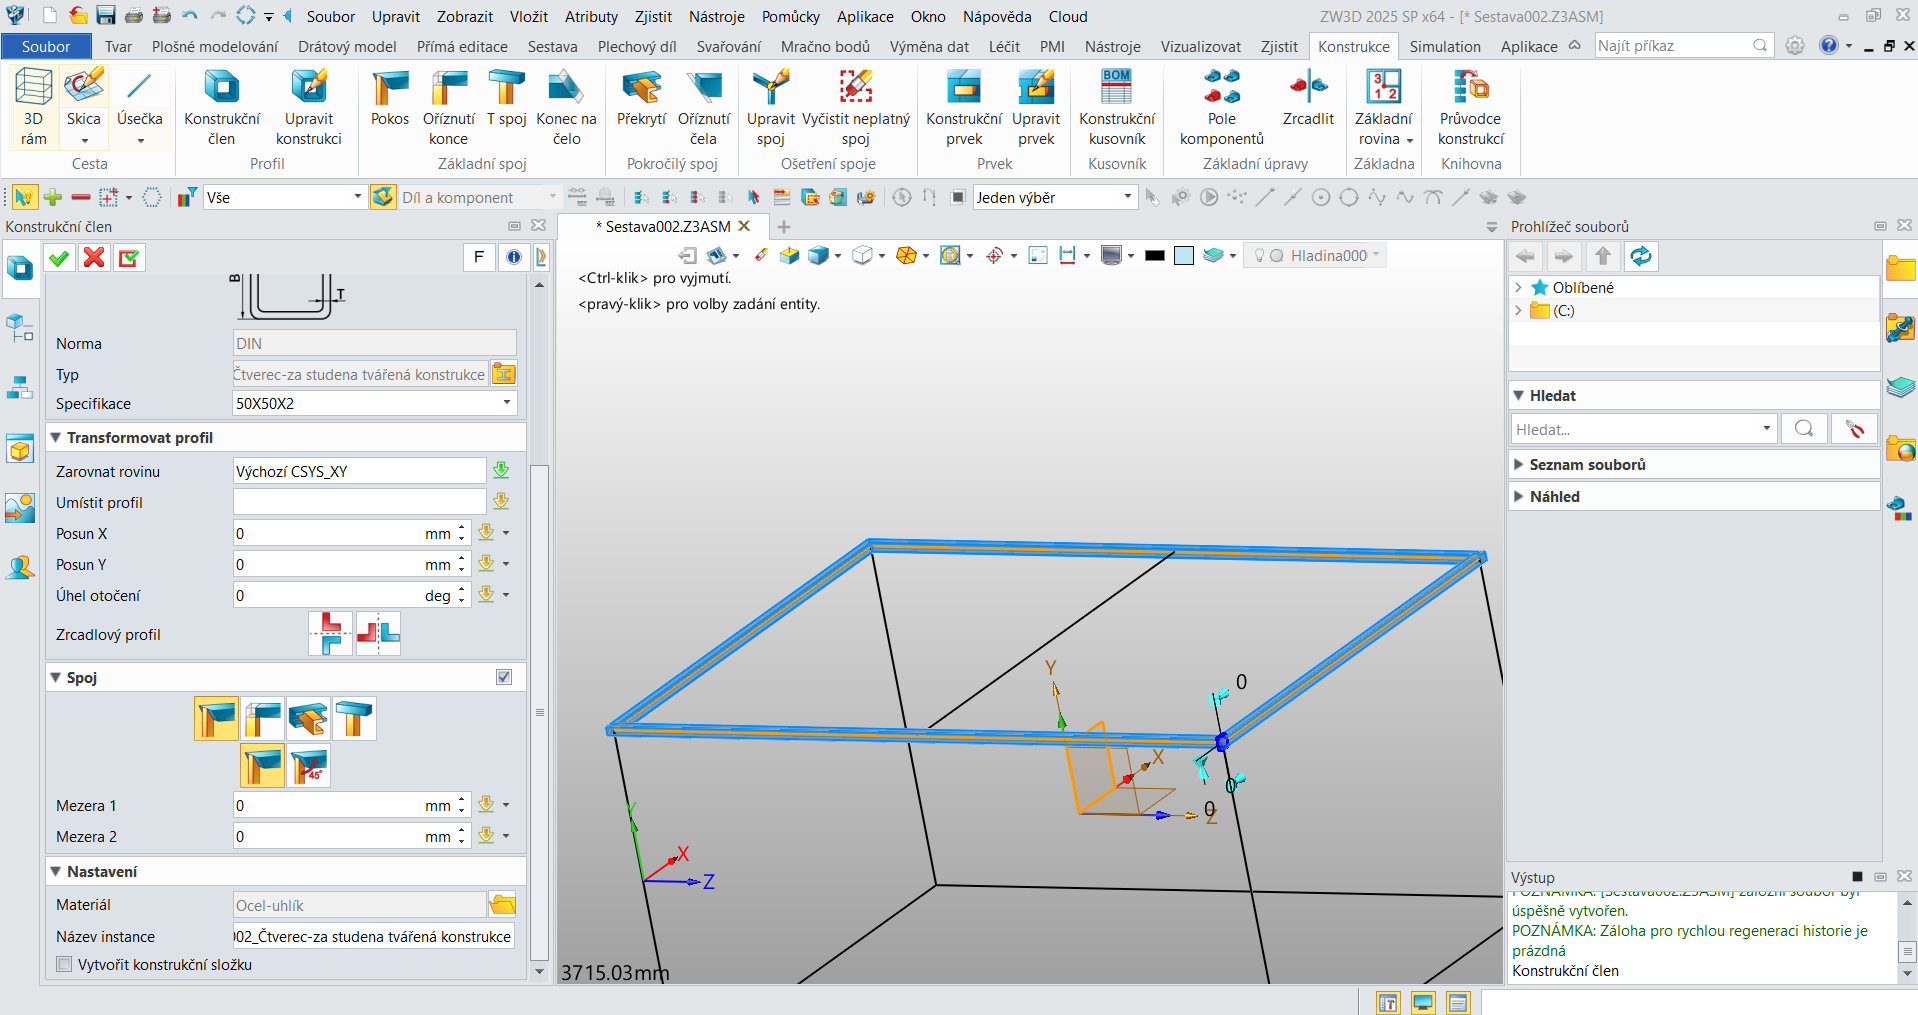This screenshot has width=1918, height=1015.
Task: Open the Plechový díl ribbon tab
Action: click(x=637, y=46)
